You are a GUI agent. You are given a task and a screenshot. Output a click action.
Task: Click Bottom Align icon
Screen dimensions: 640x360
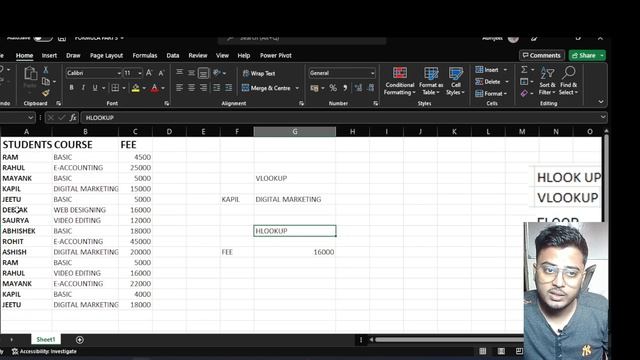point(203,73)
